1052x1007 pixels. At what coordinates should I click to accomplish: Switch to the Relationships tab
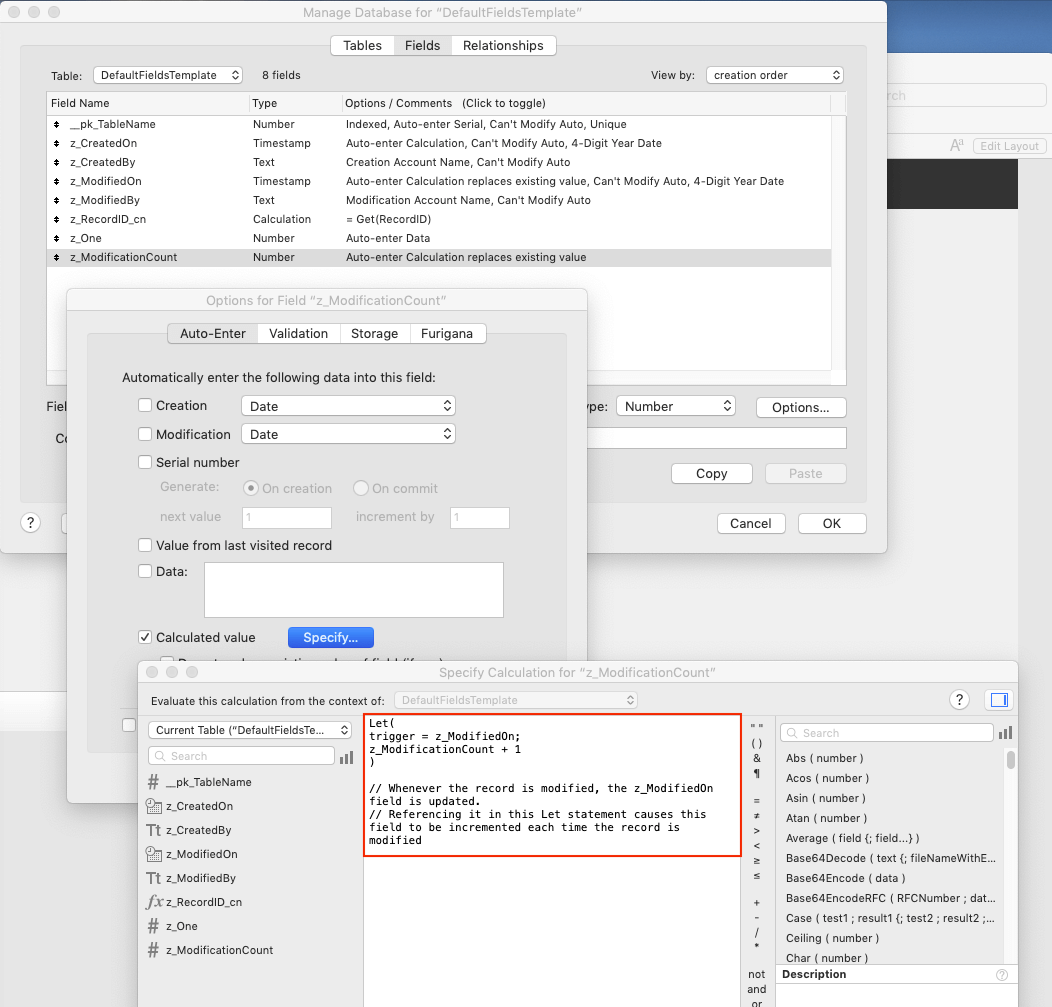click(503, 46)
